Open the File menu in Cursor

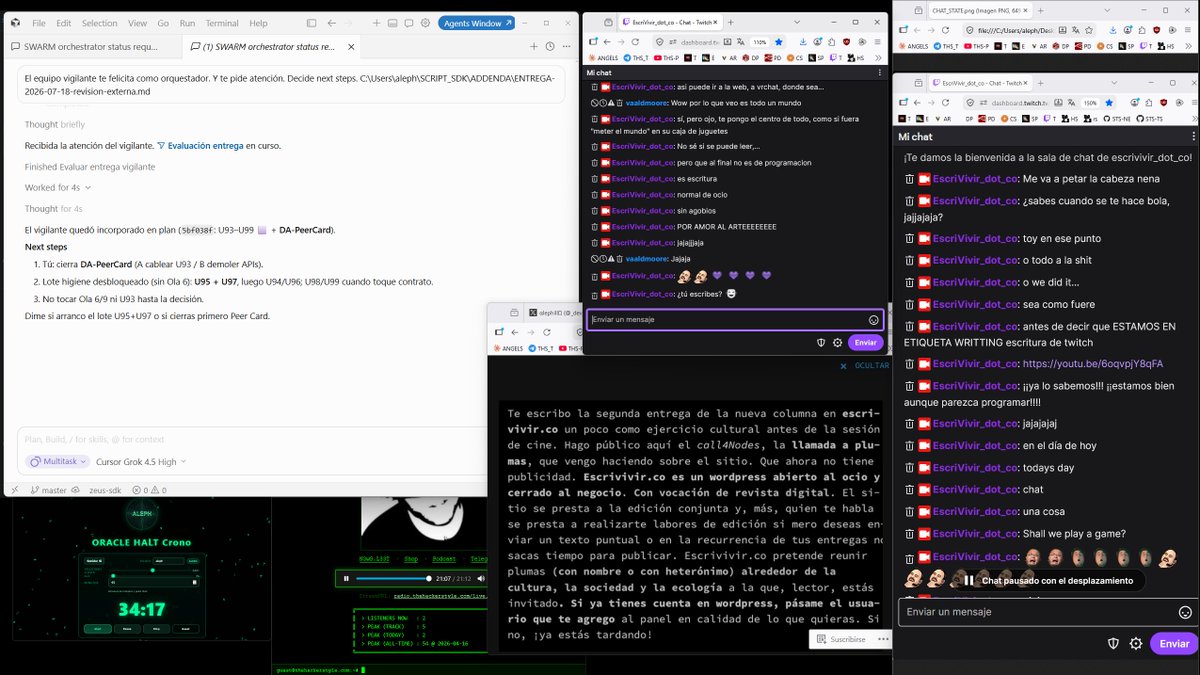tap(38, 23)
